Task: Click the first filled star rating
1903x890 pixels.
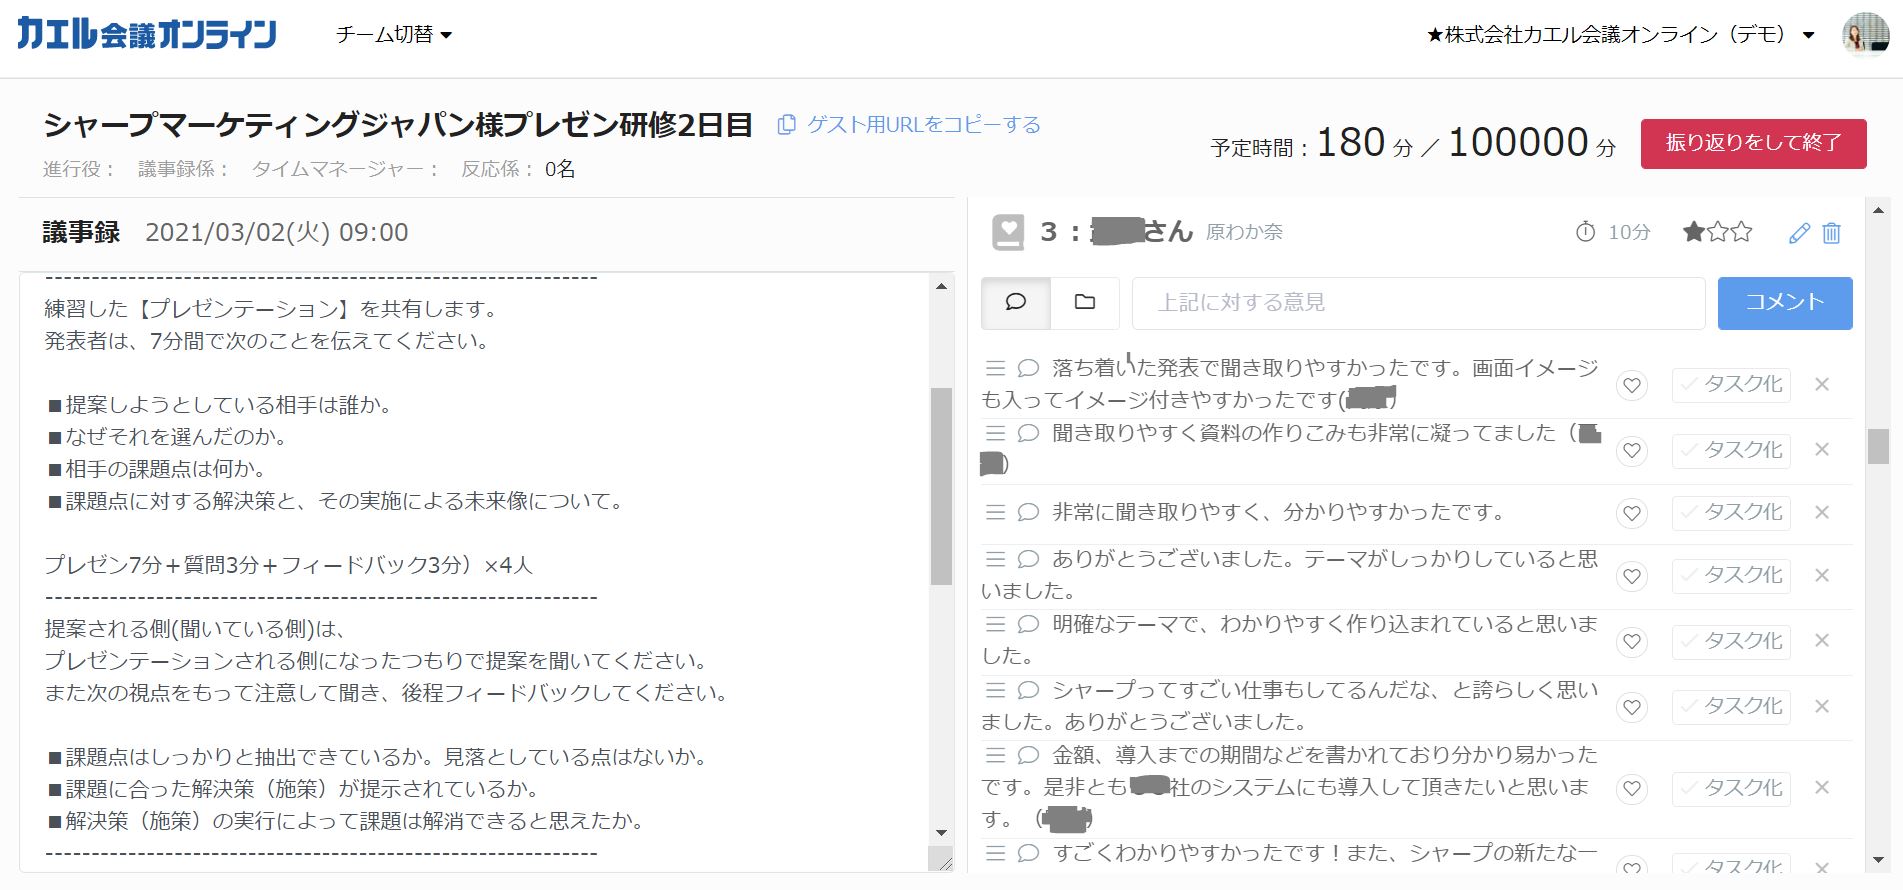Action: click(1693, 233)
